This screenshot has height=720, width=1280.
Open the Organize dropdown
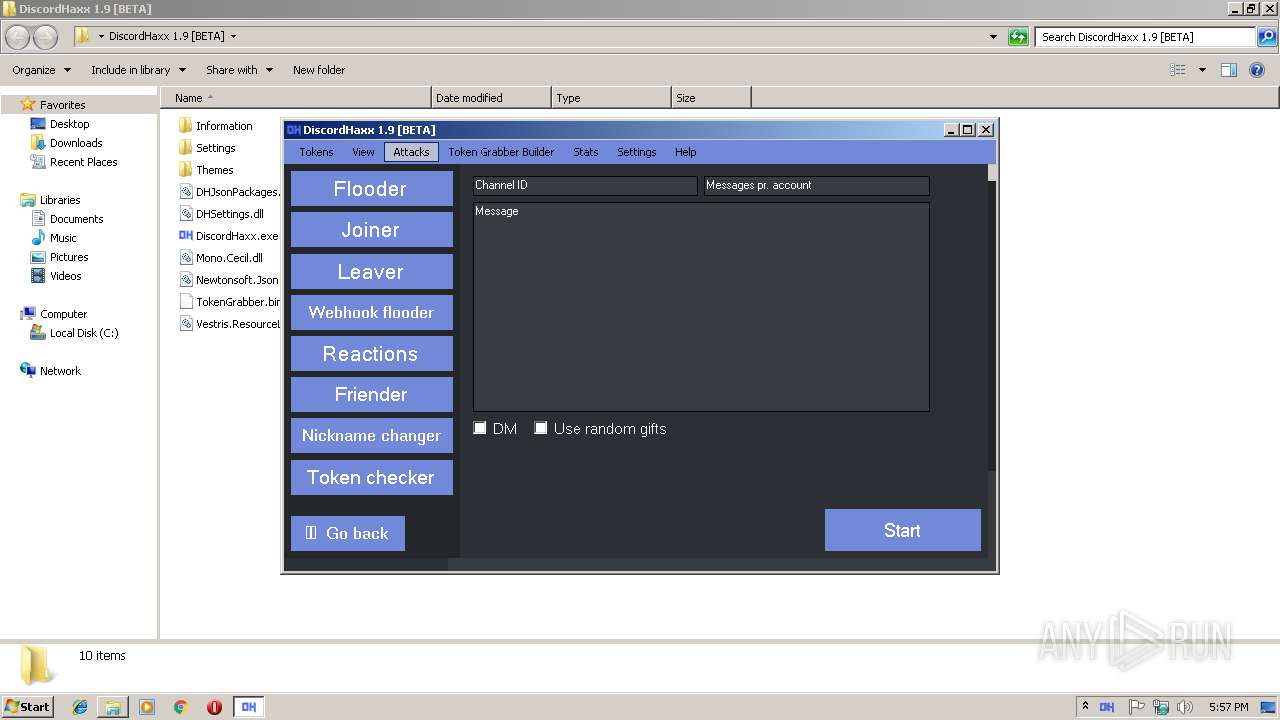41,70
